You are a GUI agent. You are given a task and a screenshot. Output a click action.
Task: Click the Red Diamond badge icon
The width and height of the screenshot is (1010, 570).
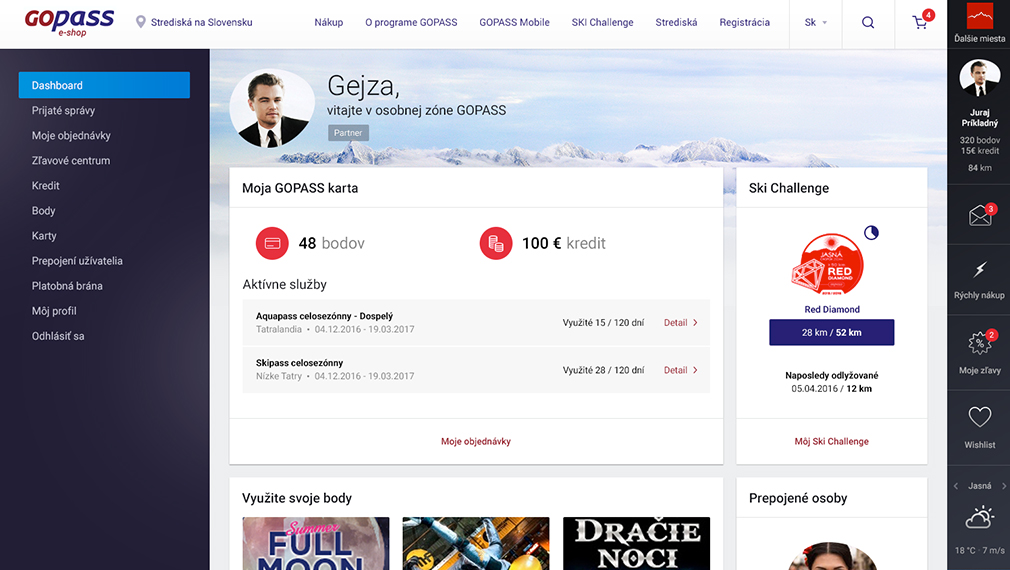[x=827, y=265]
